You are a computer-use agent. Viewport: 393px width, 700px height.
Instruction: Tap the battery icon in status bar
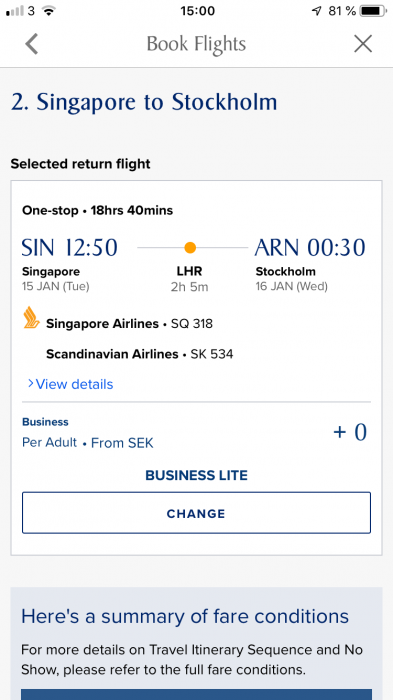tap(372, 11)
